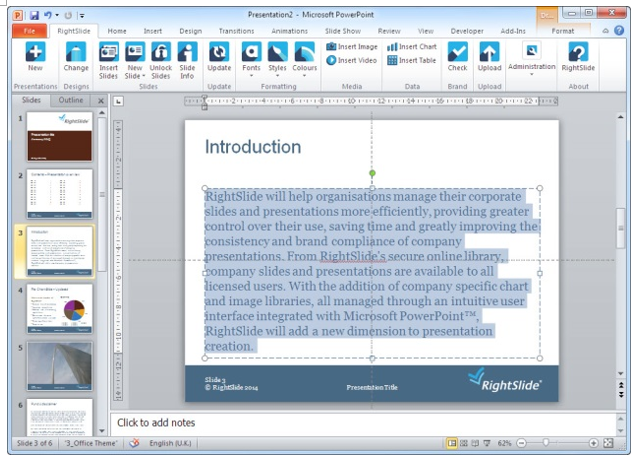Open the Review ribbon tab

tap(389, 31)
